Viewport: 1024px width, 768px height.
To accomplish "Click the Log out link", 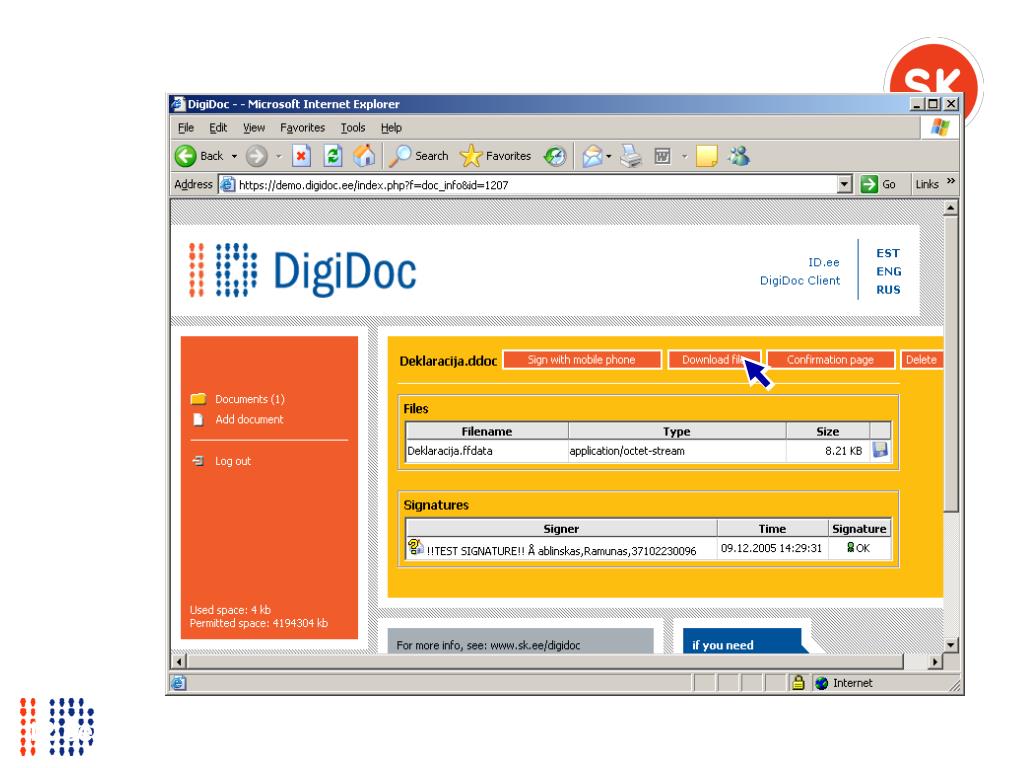I will click(x=233, y=461).
